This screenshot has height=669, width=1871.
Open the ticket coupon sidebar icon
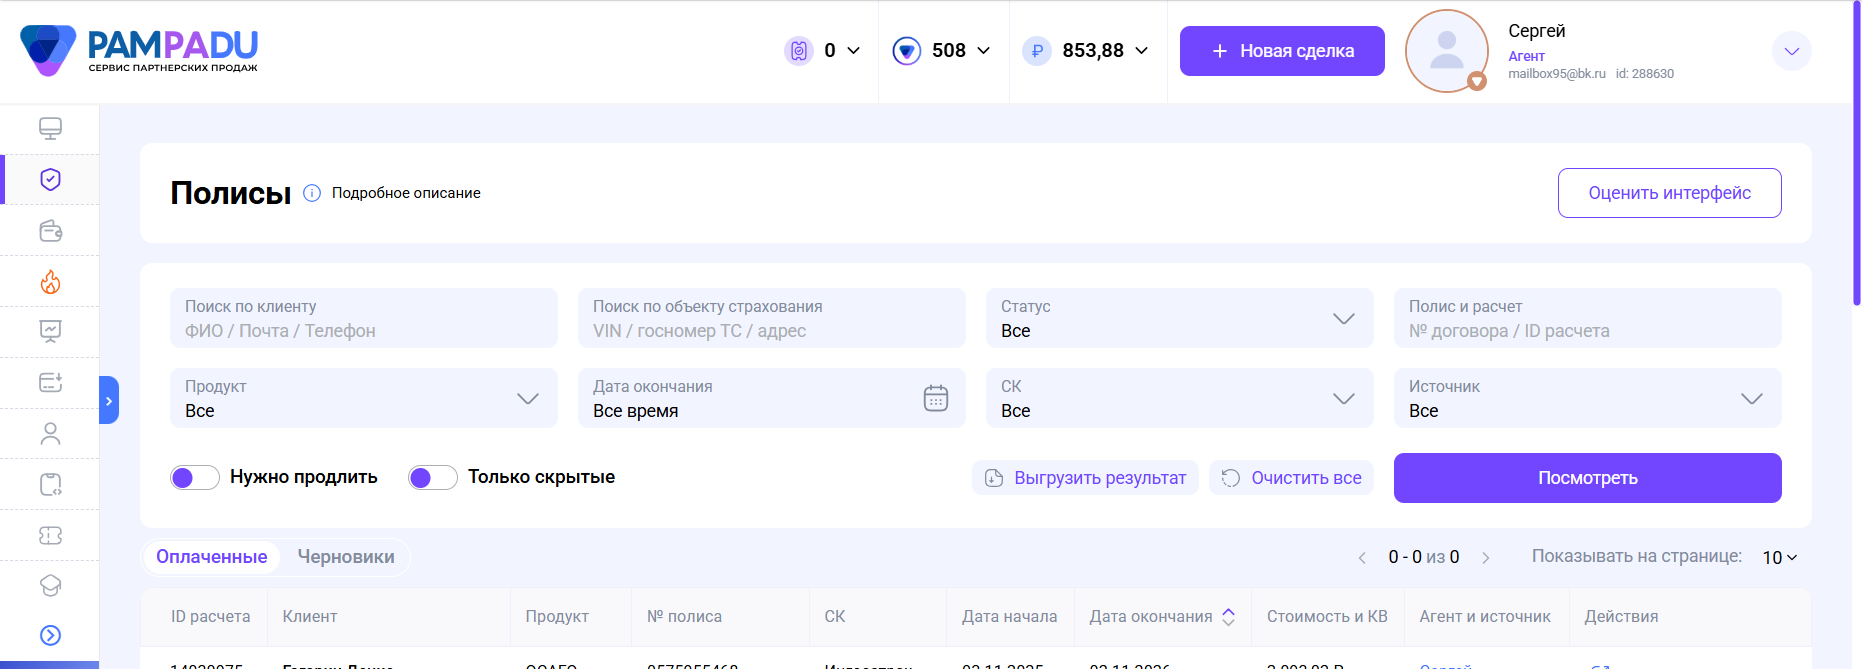[50, 535]
